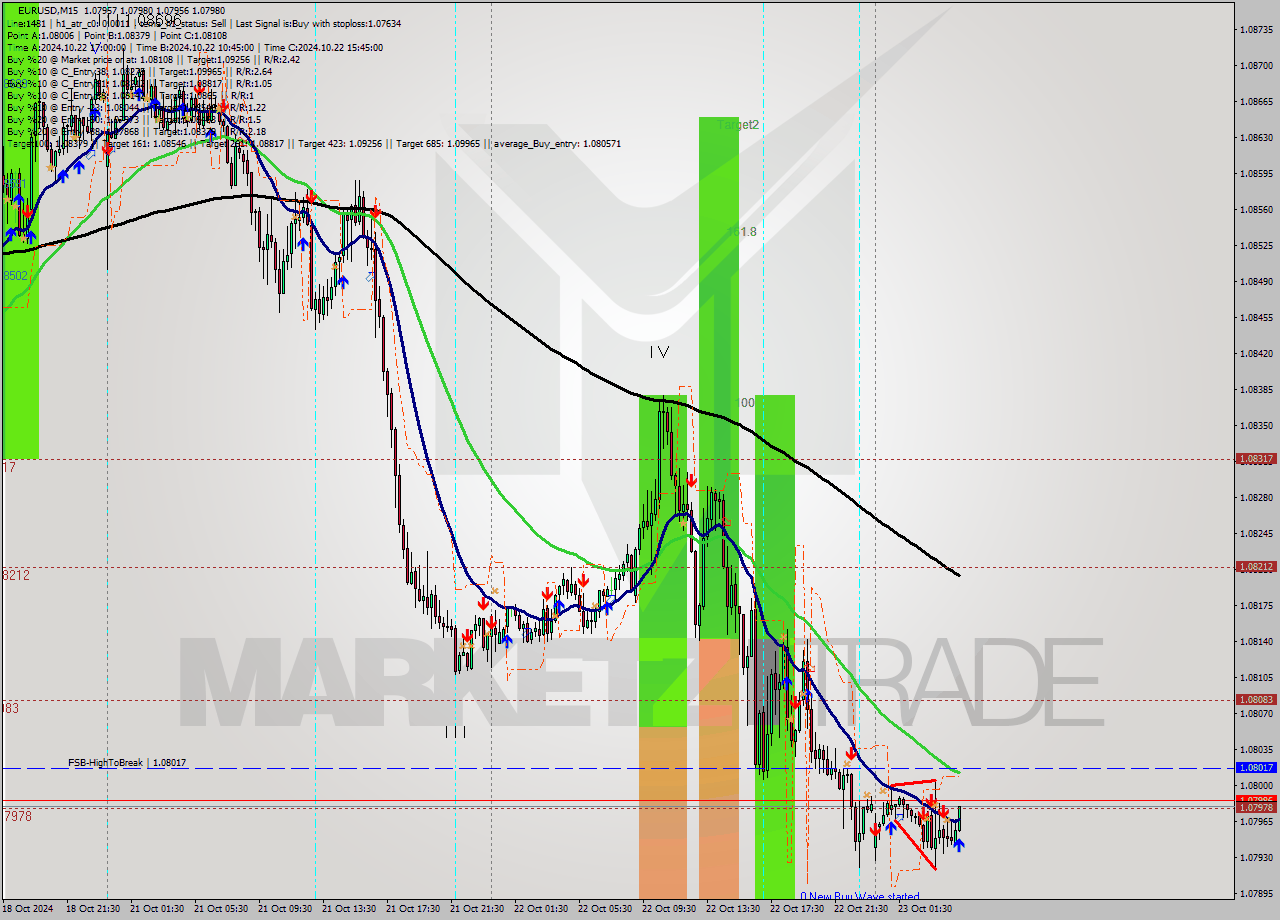This screenshot has width=1280, height=920.
Task: Click '0 New Buy Wave started' text
Action: point(860,897)
